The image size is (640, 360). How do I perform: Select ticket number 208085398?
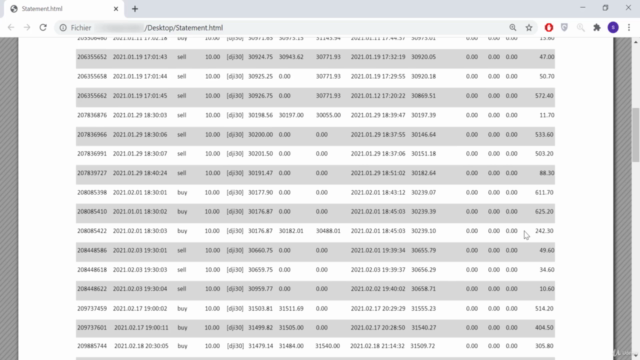92,192
